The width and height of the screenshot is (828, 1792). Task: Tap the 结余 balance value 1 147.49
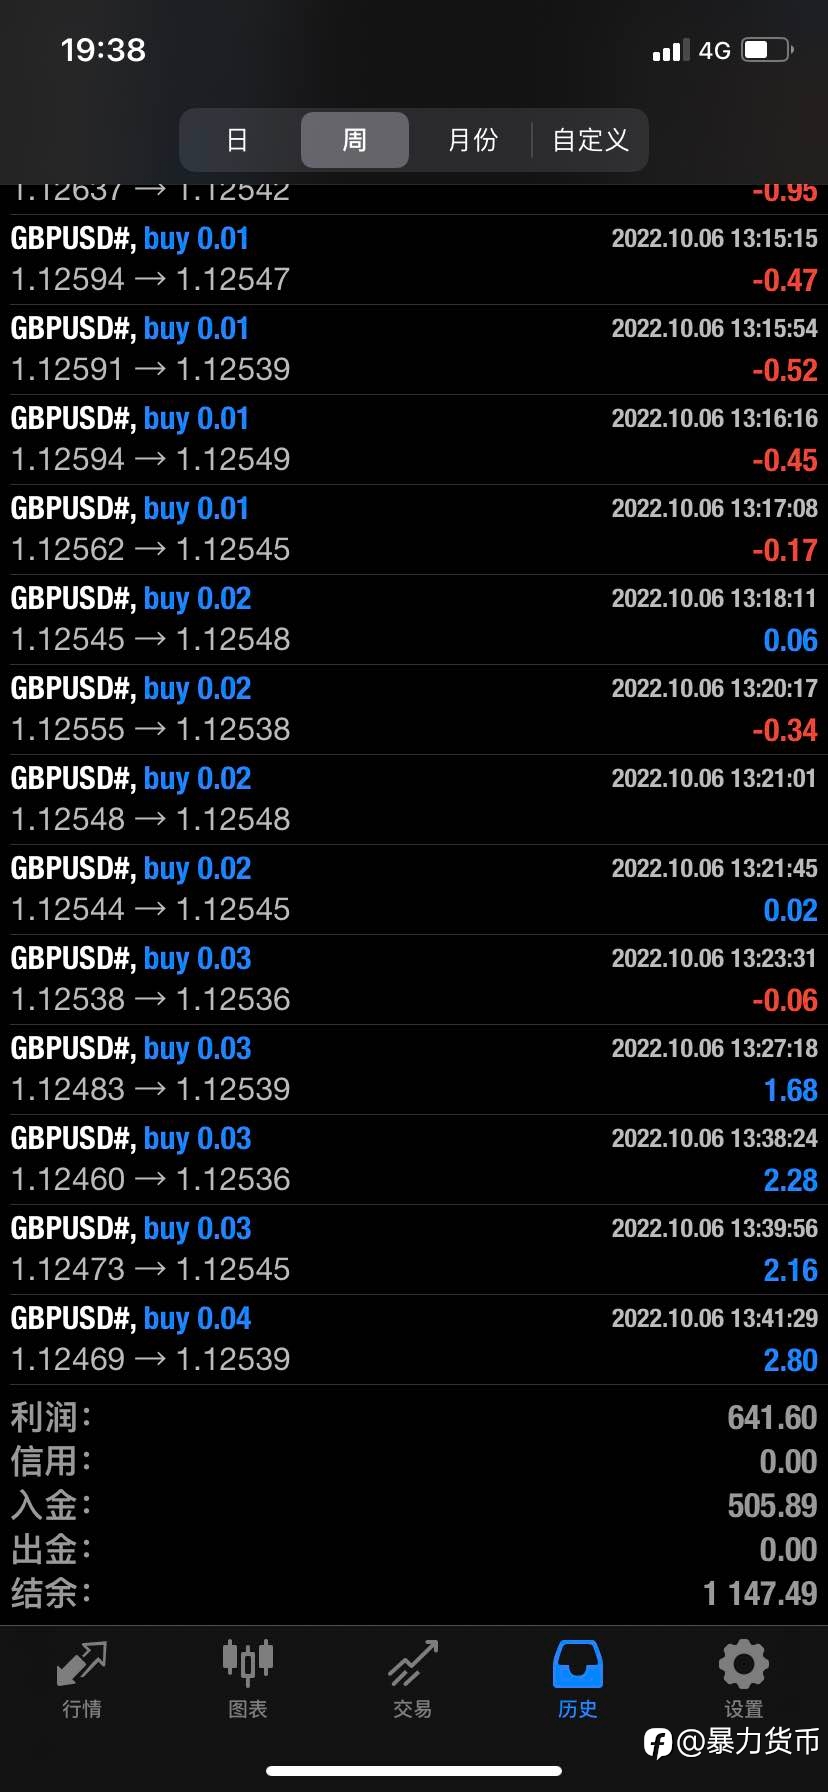click(760, 1593)
